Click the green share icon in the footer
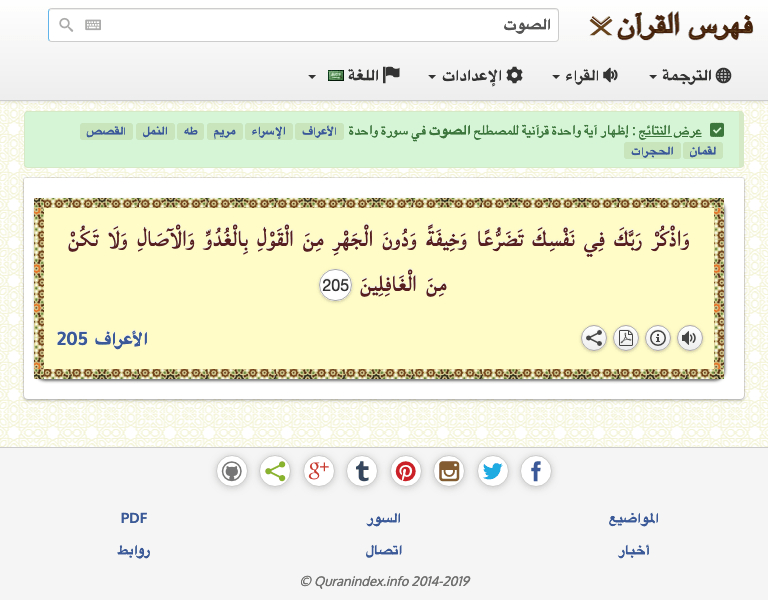768x600 pixels. pyautogui.click(x=275, y=472)
